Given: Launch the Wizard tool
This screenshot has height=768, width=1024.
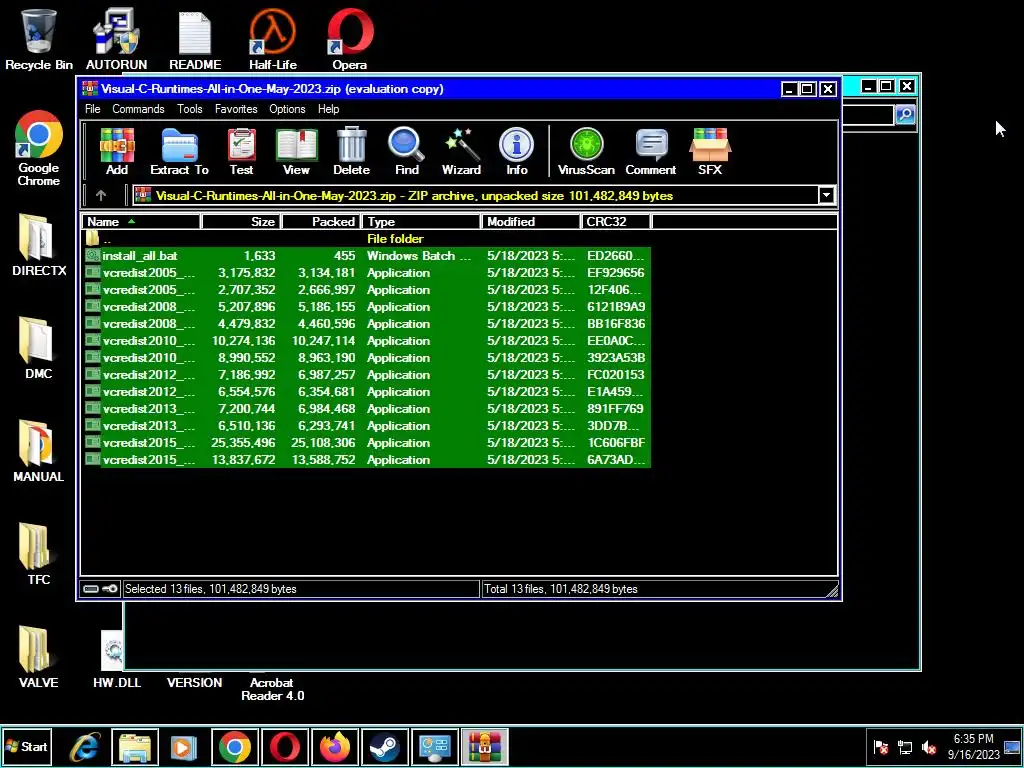Looking at the screenshot, I should 461,152.
